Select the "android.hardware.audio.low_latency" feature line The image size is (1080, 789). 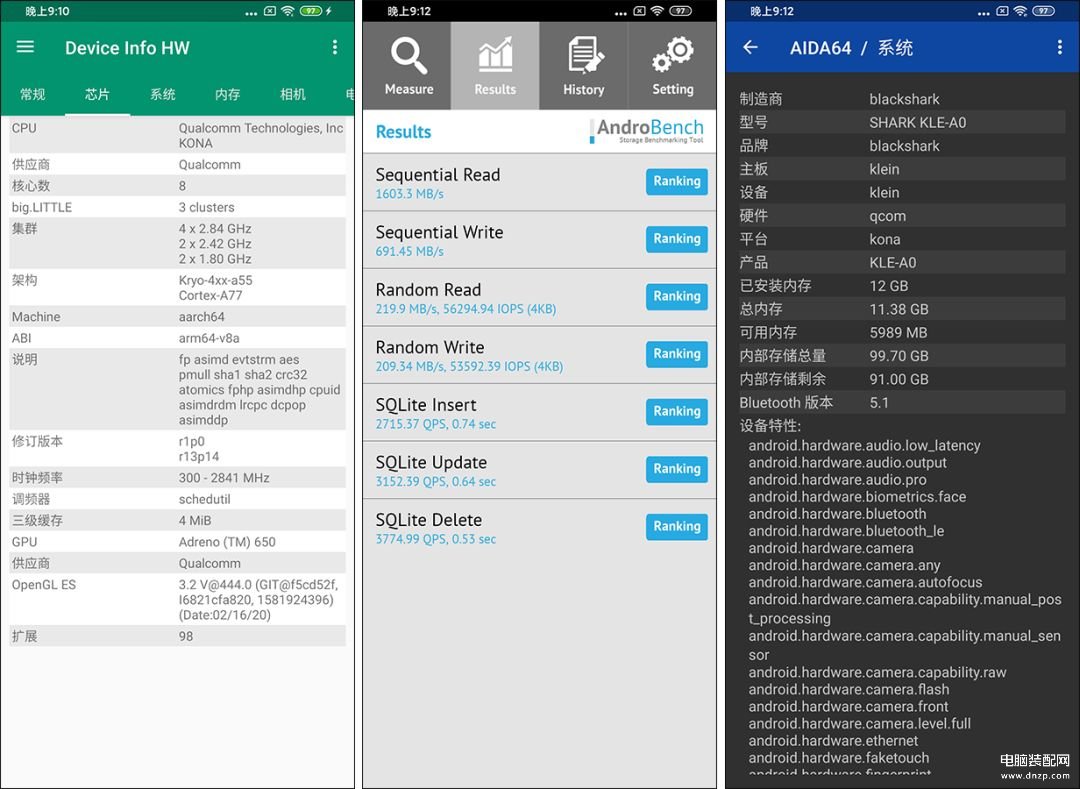click(x=864, y=445)
